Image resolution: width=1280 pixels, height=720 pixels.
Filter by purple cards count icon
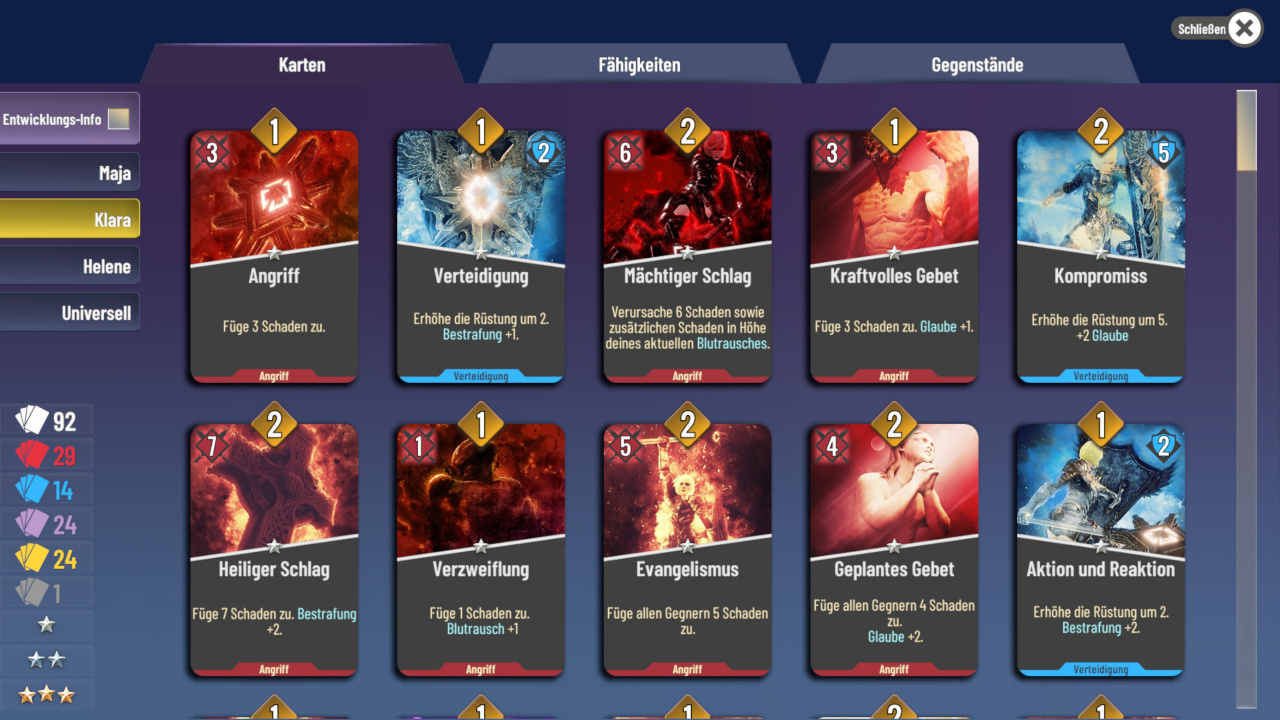pos(33,524)
